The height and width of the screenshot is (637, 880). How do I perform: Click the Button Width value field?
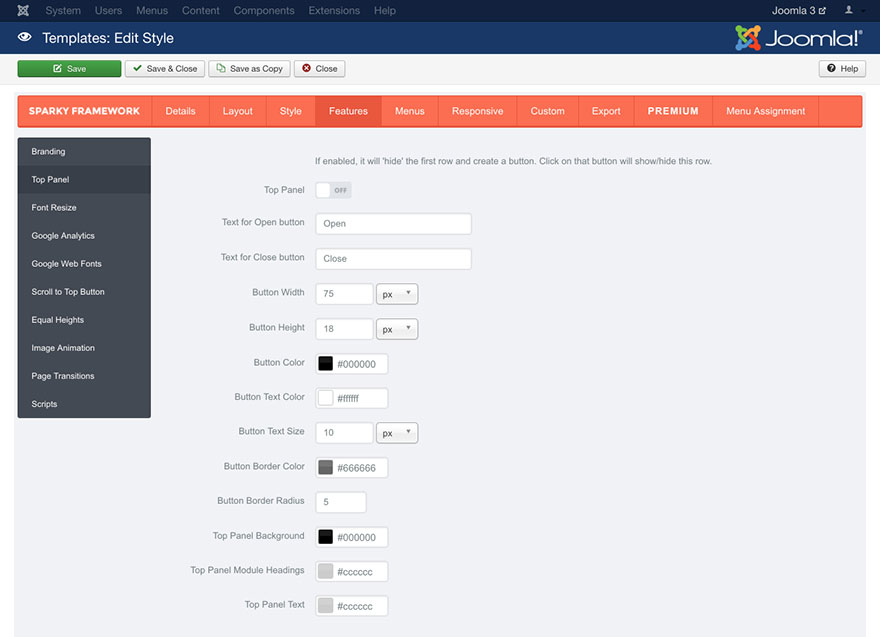click(345, 294)
